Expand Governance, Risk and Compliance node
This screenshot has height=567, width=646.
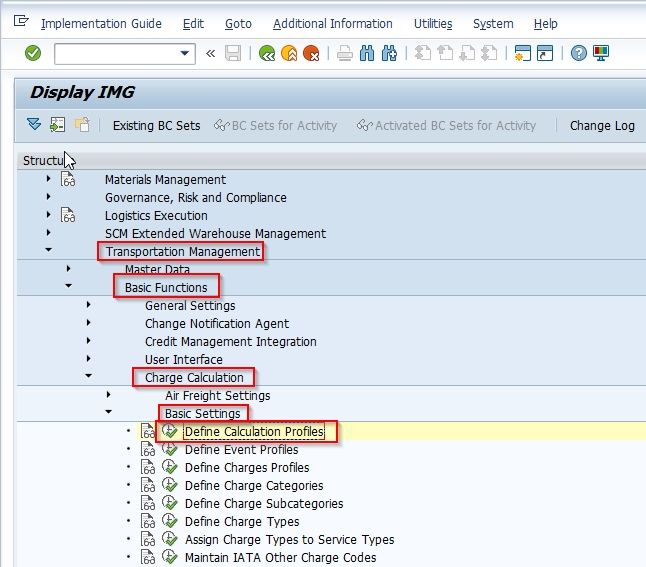tap(49, 197)
